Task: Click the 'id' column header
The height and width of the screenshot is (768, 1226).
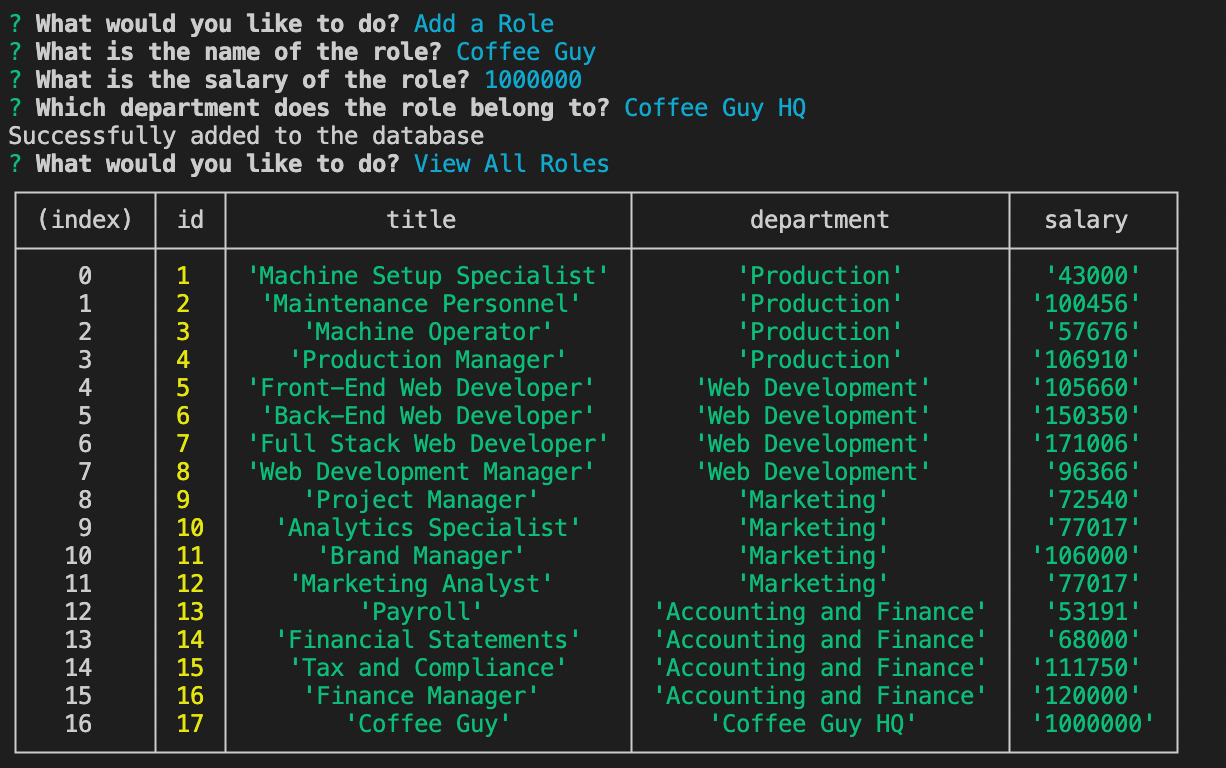Action: click(190, 220)
